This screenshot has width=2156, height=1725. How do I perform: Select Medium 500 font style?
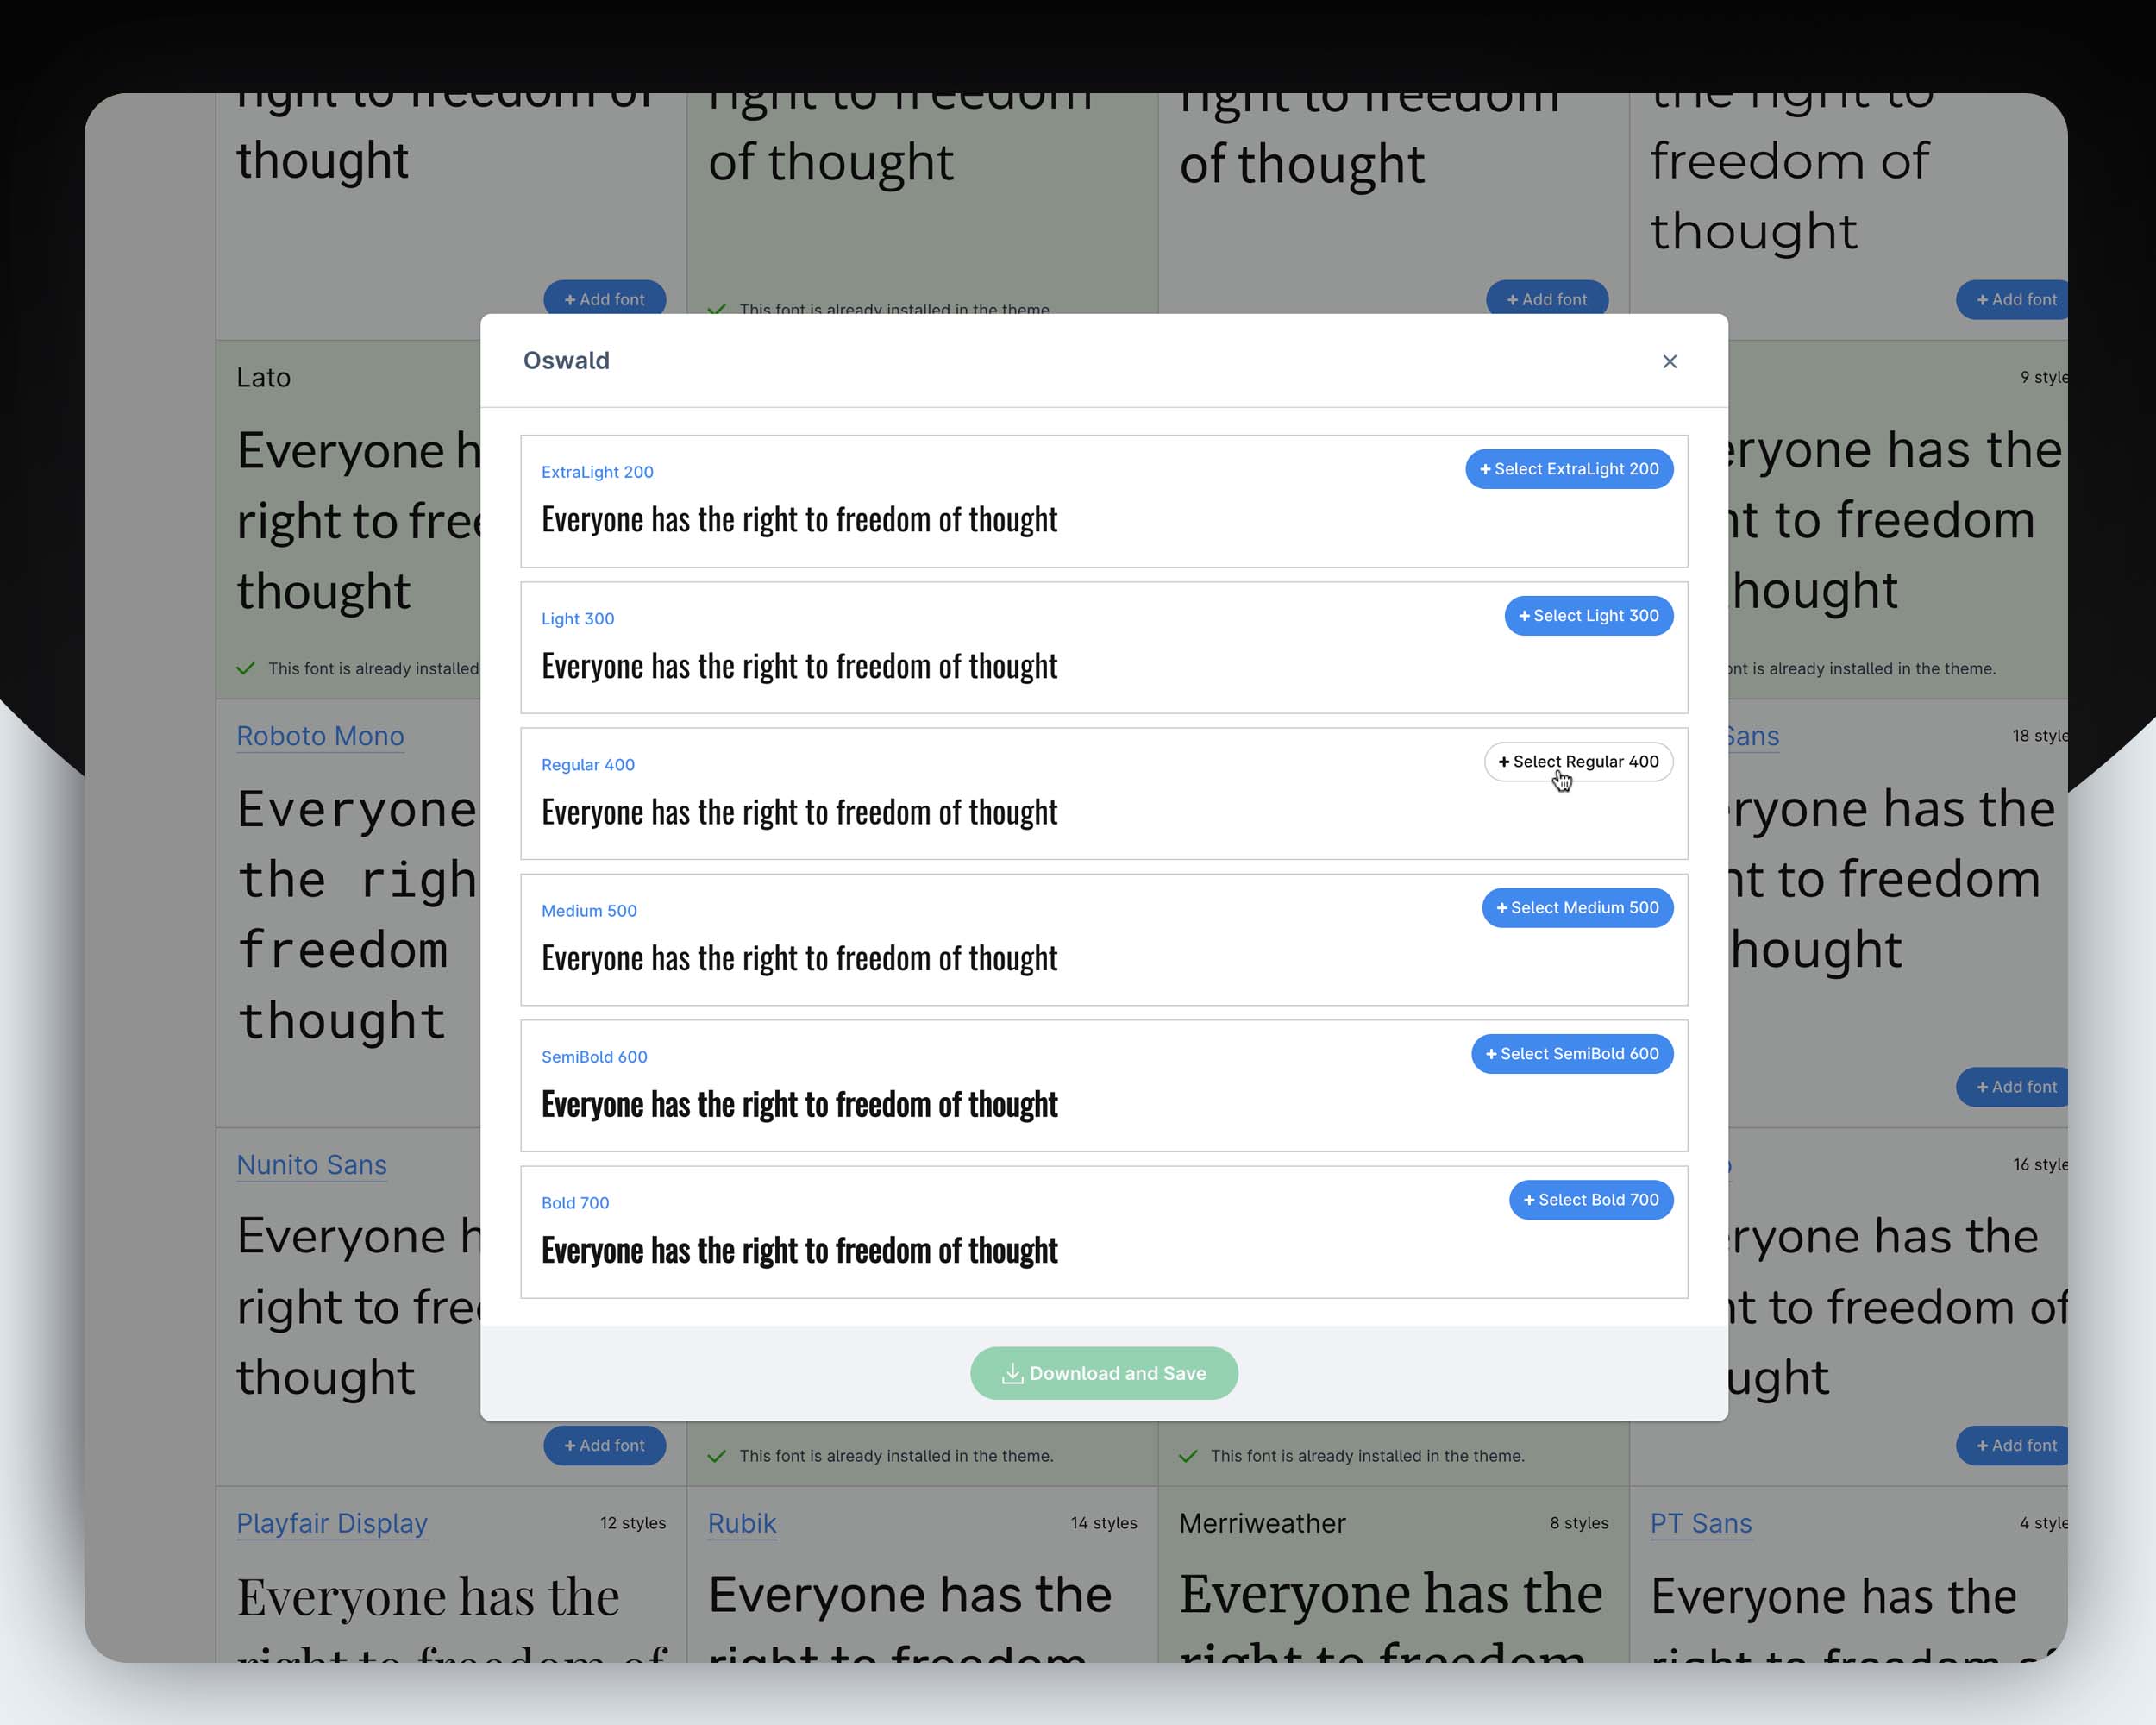(1576, 908)
